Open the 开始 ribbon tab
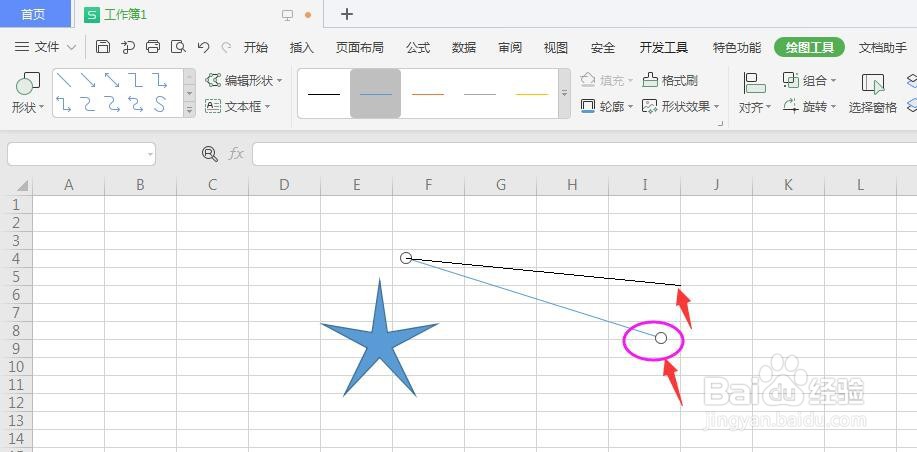 [256, 47]
